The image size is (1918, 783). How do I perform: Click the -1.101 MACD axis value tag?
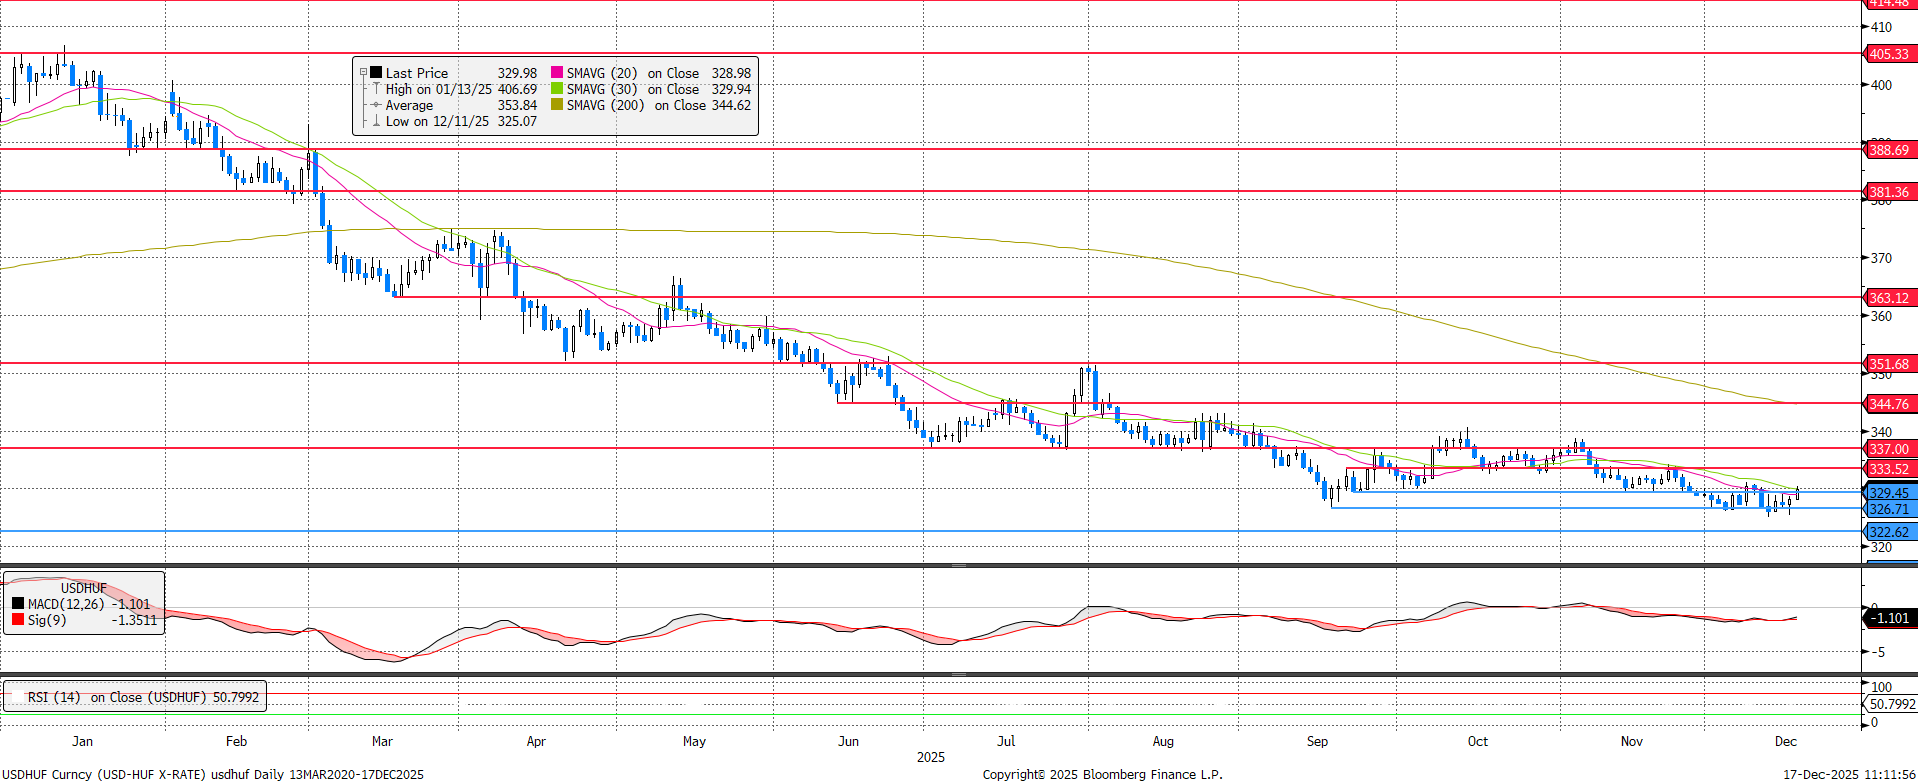point(1891,618)
